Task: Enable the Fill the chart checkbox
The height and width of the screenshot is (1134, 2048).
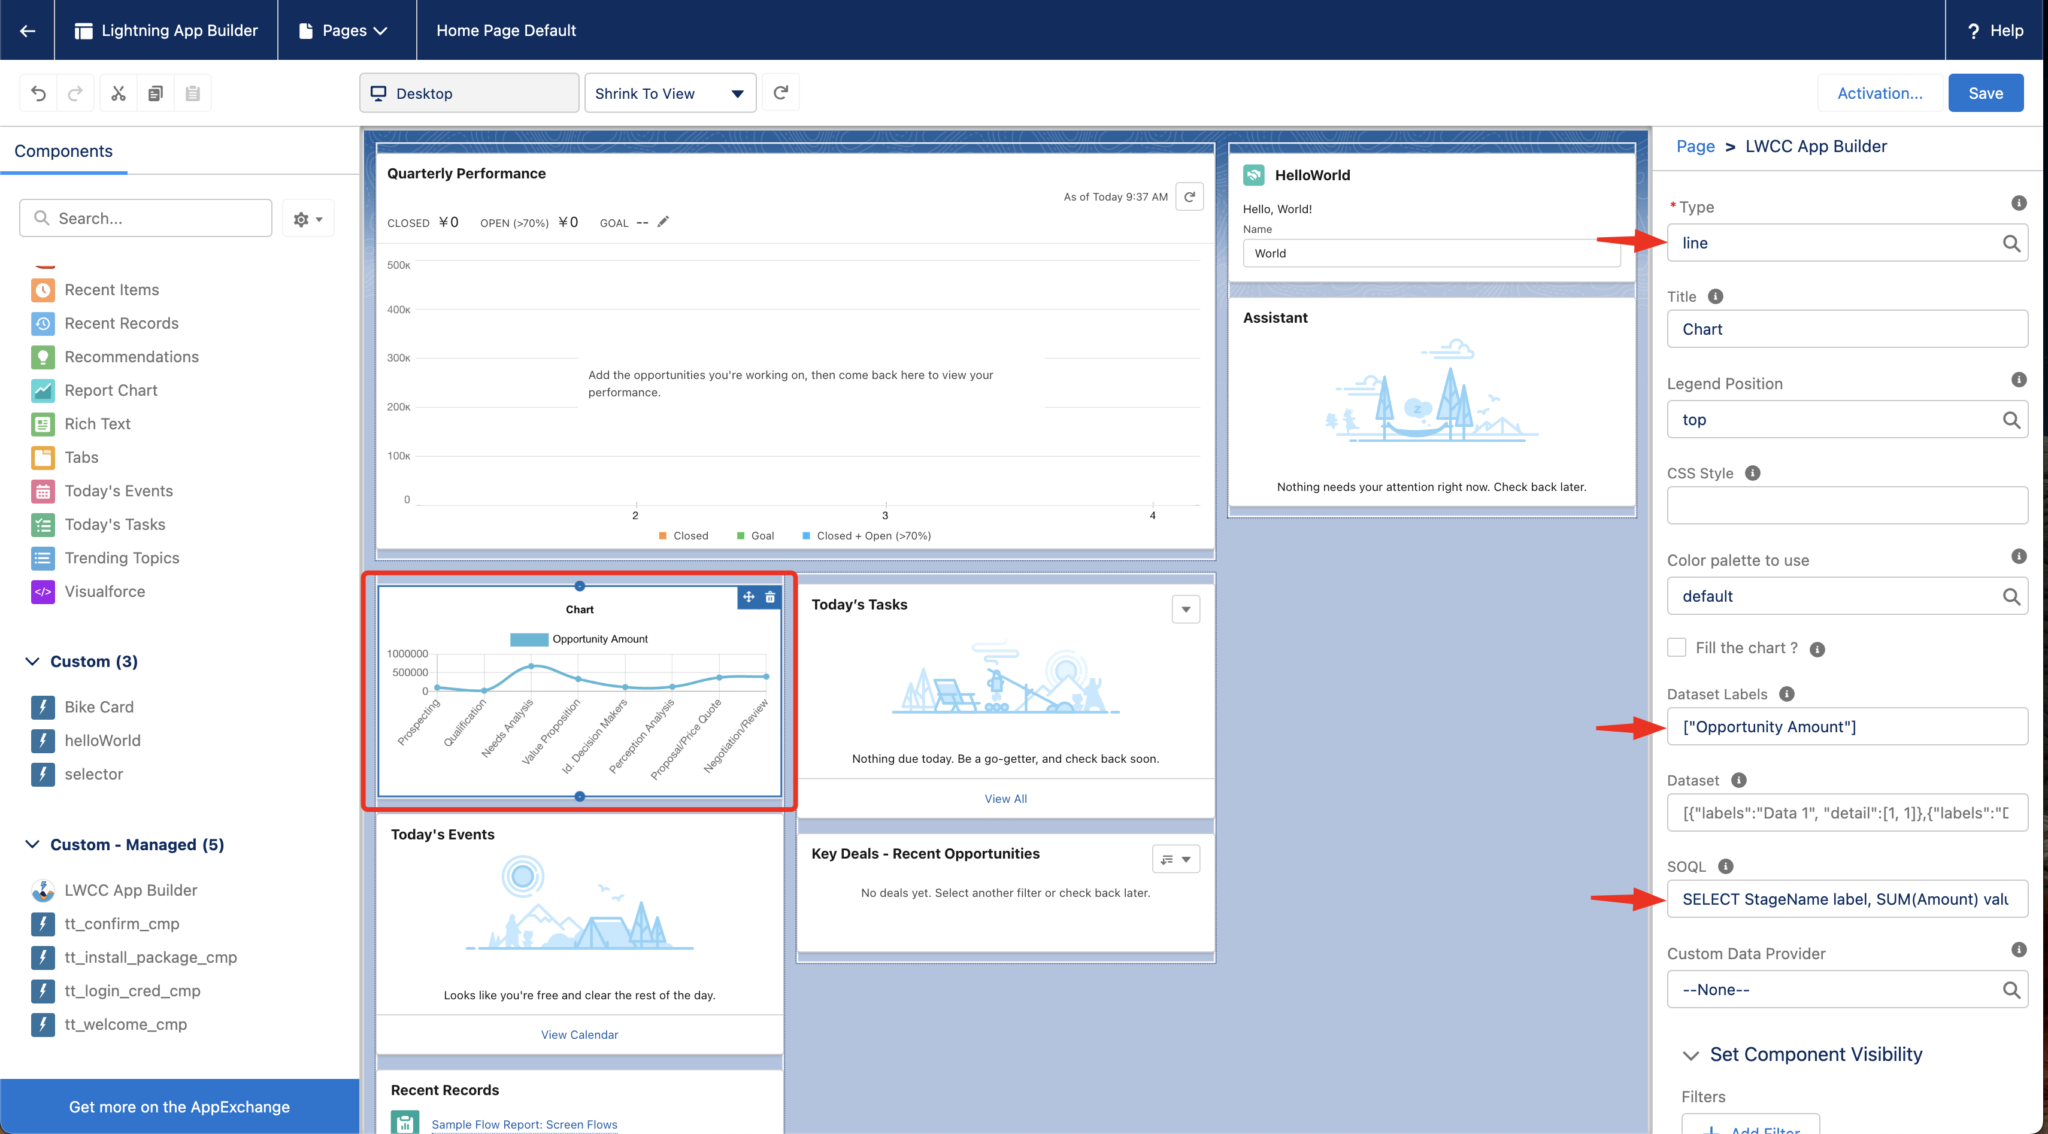Action: tap(1676, 647)
